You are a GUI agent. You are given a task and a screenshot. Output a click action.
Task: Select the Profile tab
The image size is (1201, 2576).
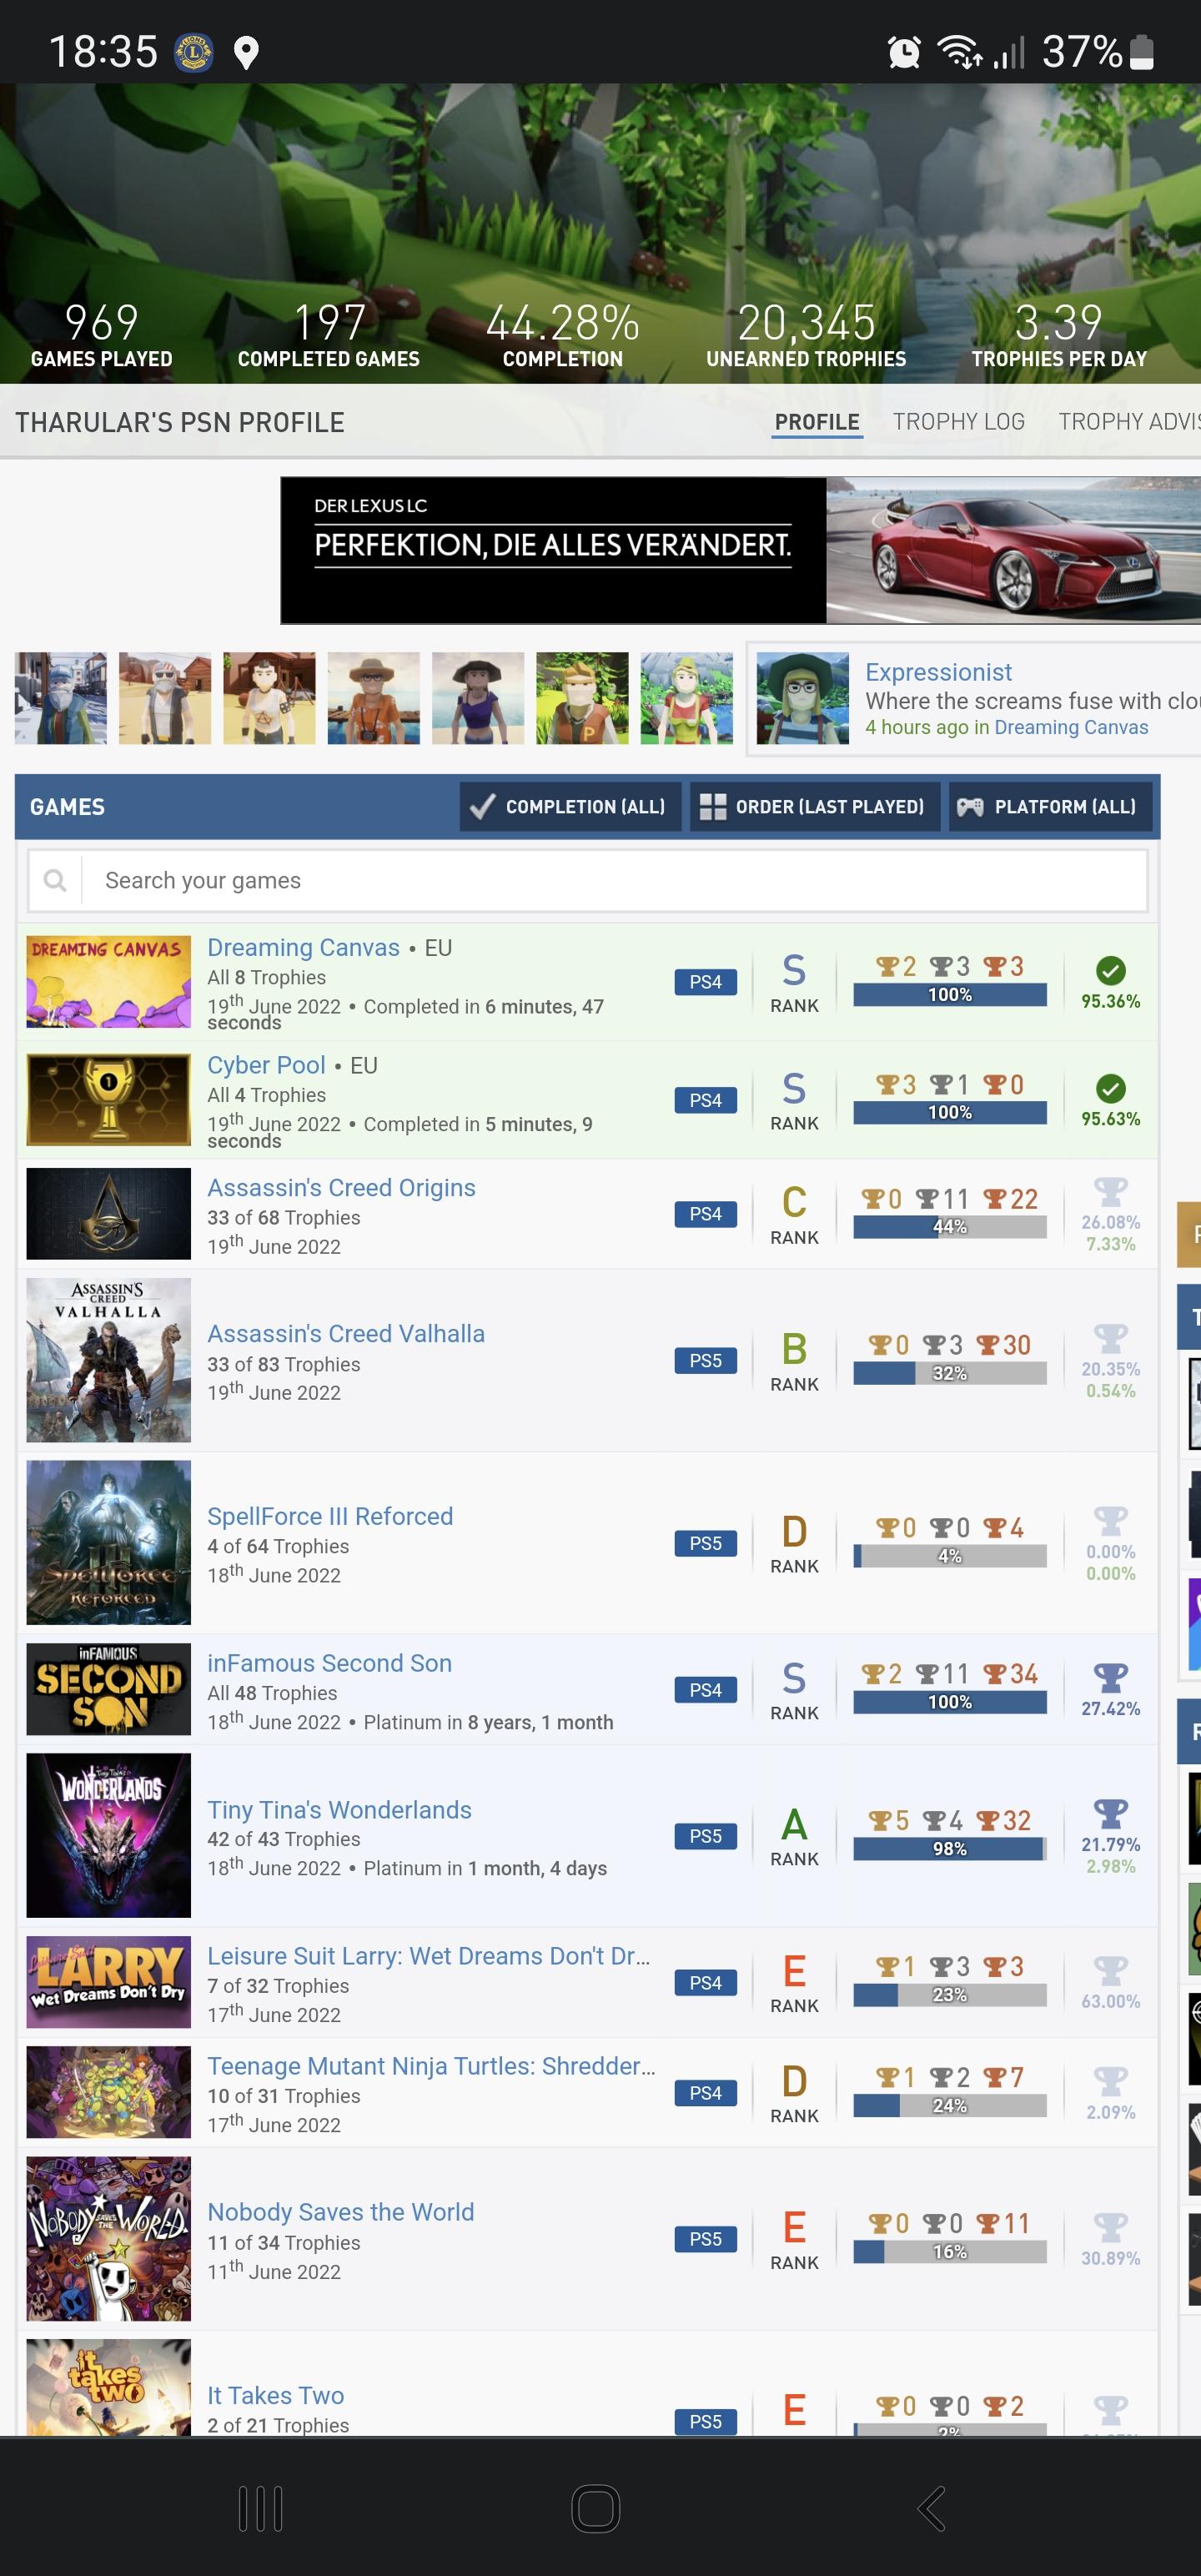[816, 422]
